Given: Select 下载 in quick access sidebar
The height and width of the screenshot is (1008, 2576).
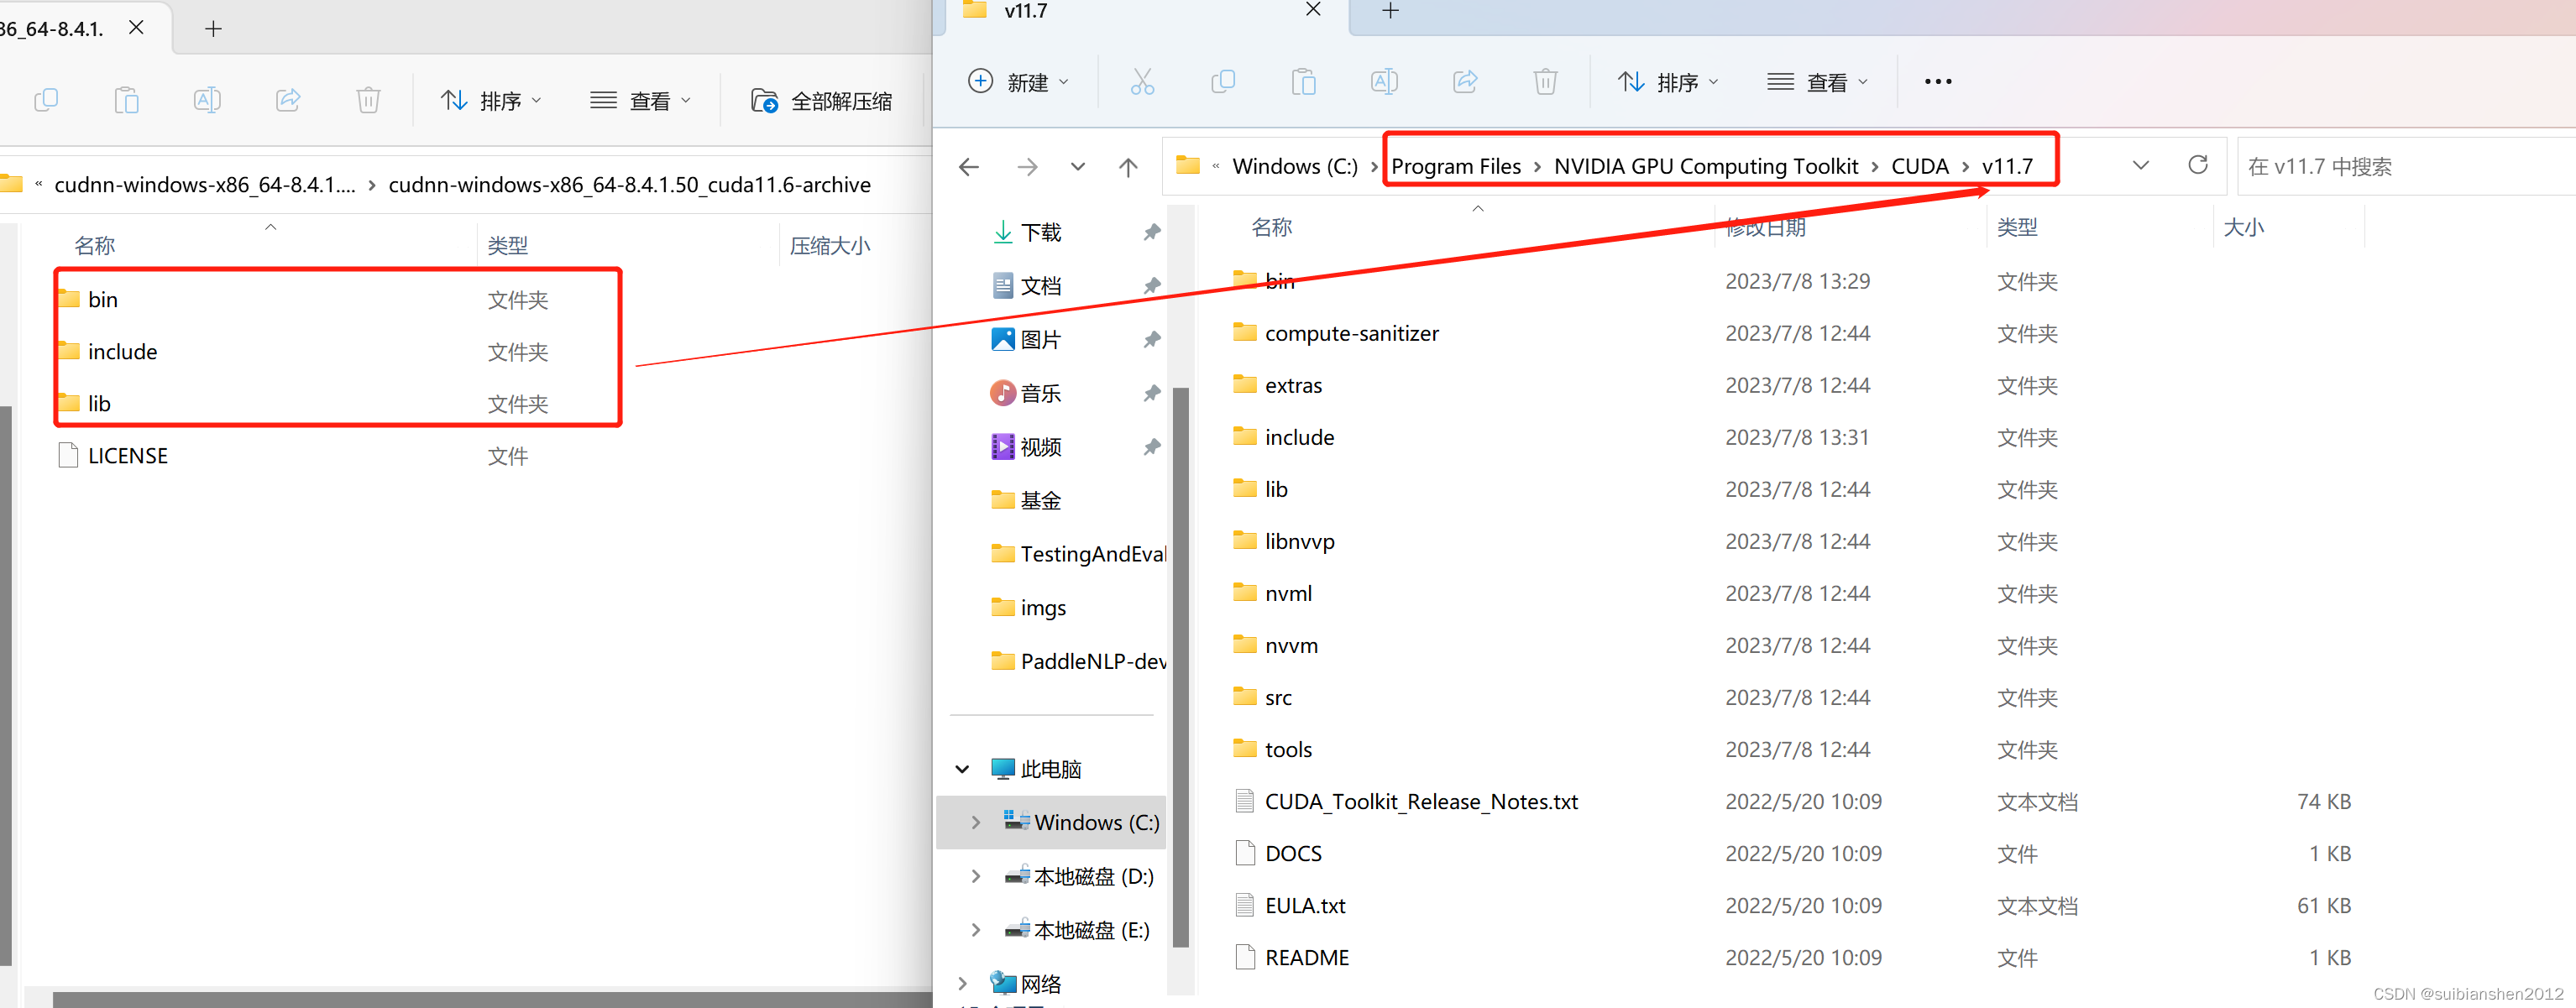Looking at the screenshot, I should coord(1040,232).
